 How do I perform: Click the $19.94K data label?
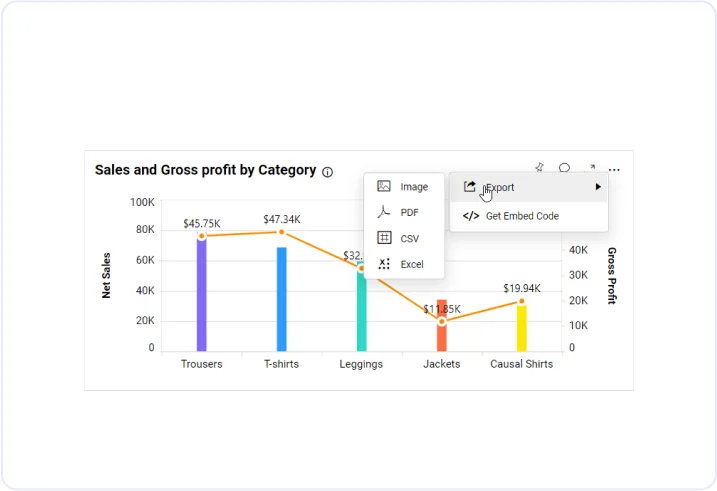[x=522, y=288]
